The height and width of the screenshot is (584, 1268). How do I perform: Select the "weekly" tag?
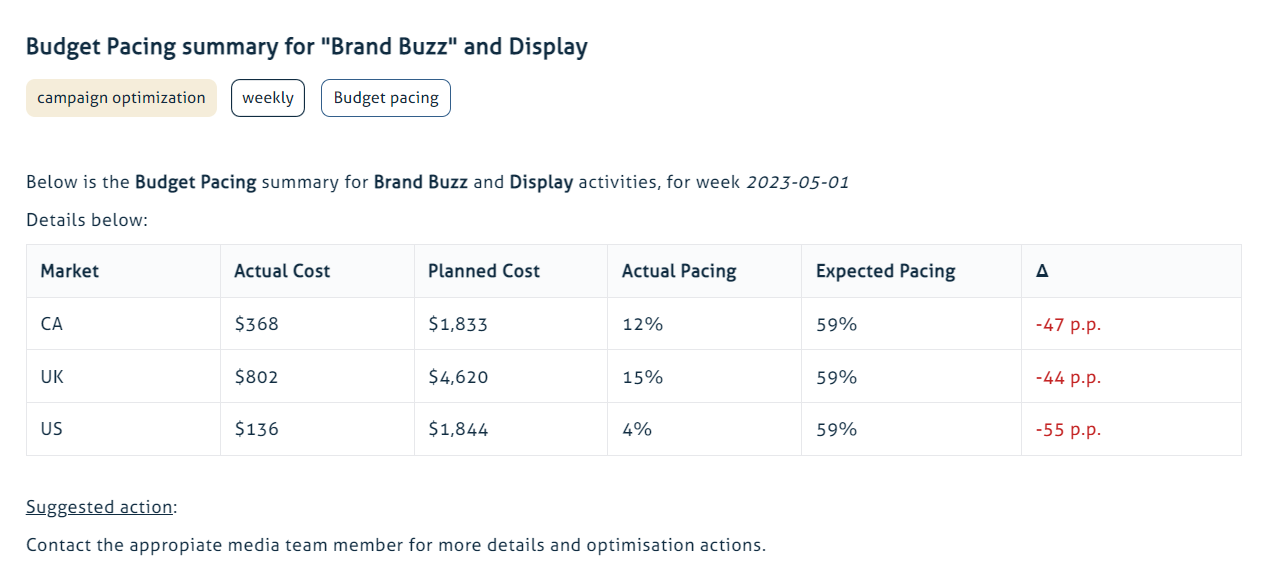tap(268, 98)
